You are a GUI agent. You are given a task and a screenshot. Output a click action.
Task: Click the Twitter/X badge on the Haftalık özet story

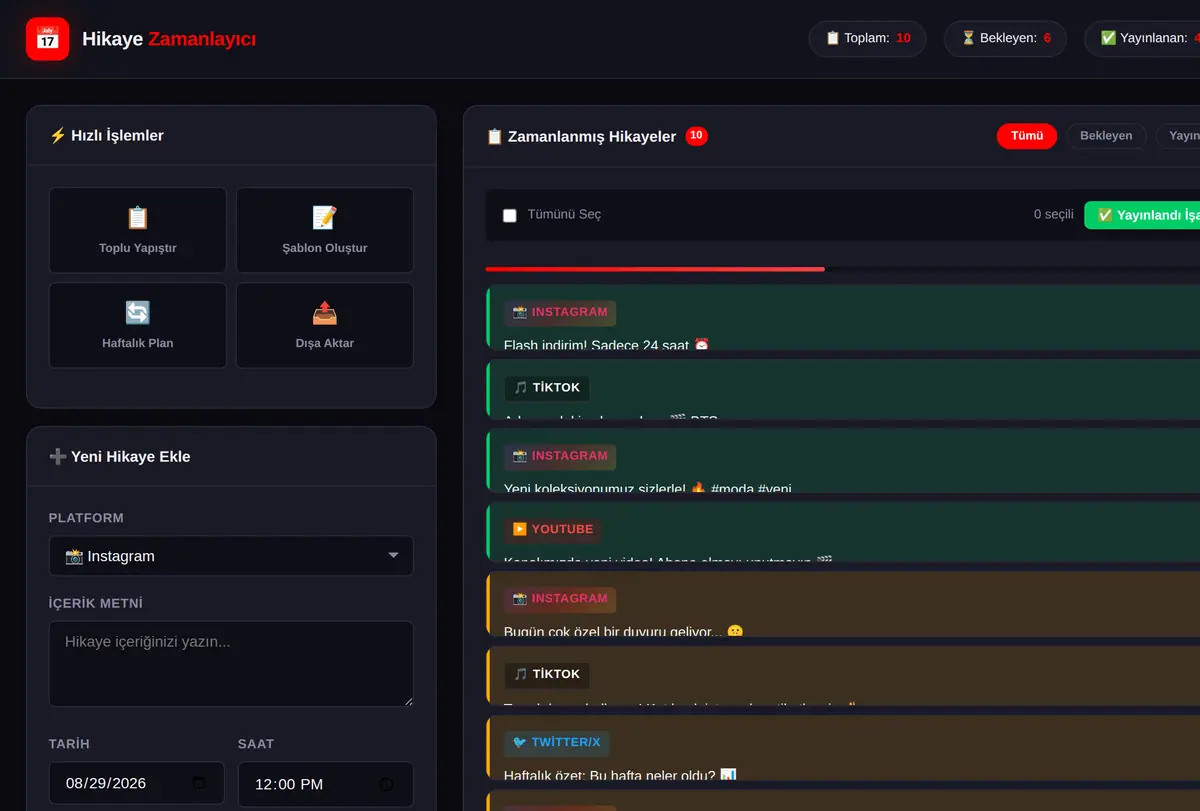(557, 743)
